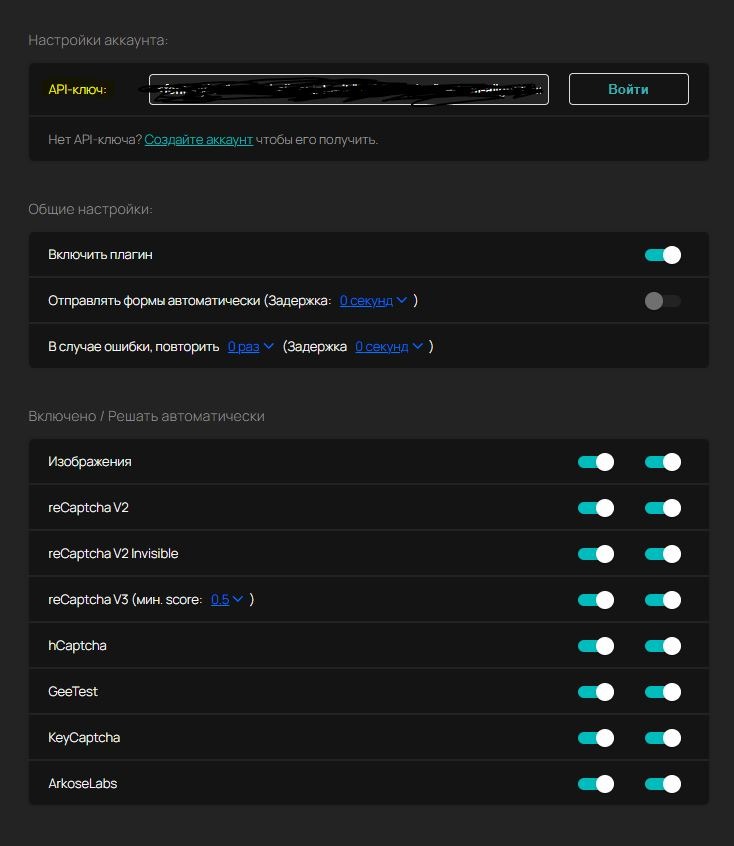Click the Войти login button
This screenshot has width=734, height=846.
[x=629, y=89]
